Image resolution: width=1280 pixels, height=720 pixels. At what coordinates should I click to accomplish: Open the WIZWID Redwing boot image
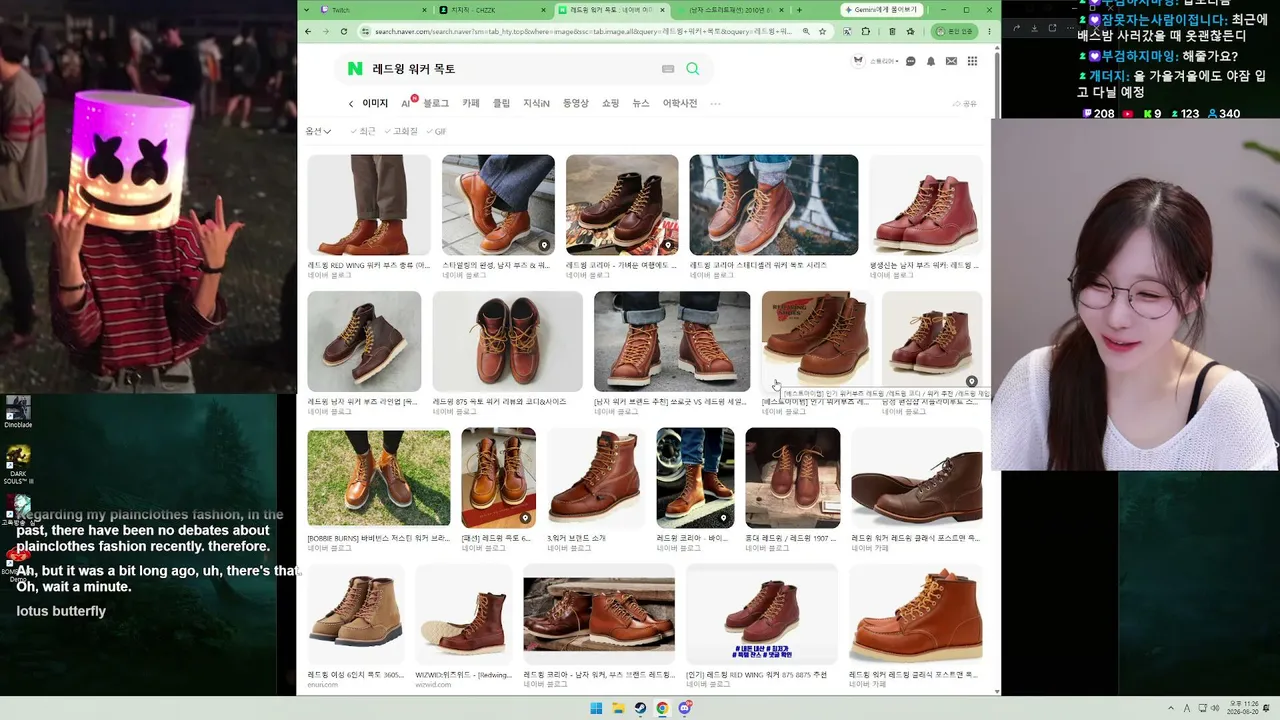pos(464,615)
